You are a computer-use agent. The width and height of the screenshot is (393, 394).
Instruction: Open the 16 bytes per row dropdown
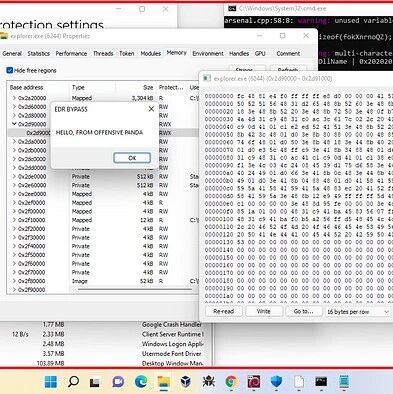358,312
